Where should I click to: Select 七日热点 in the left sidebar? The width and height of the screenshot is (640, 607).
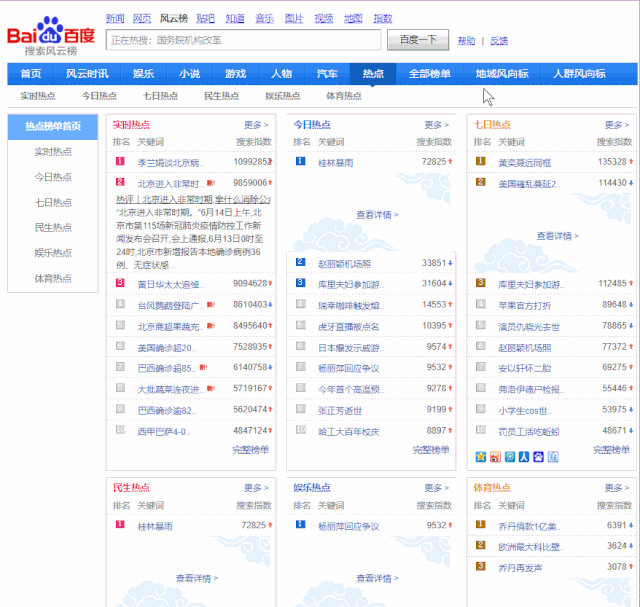click(53, 202)
